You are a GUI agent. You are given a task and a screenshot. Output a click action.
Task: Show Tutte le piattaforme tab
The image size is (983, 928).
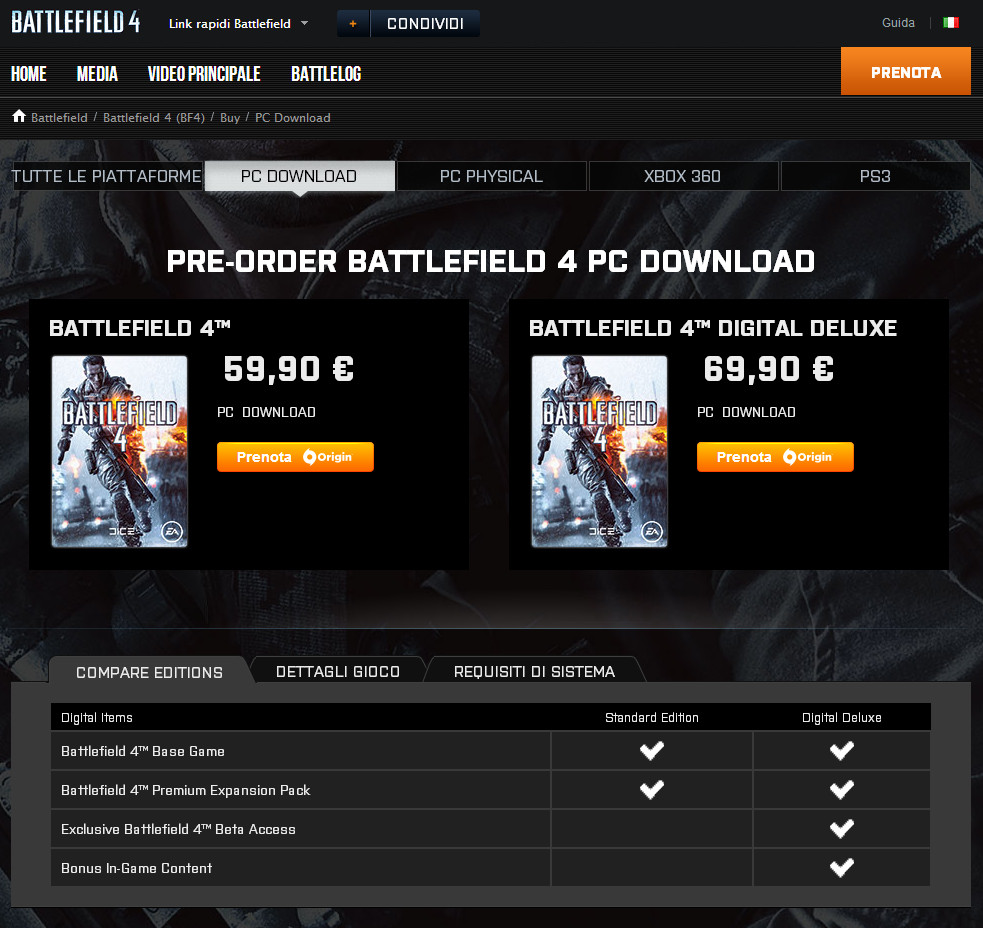[x=107, y=176]
